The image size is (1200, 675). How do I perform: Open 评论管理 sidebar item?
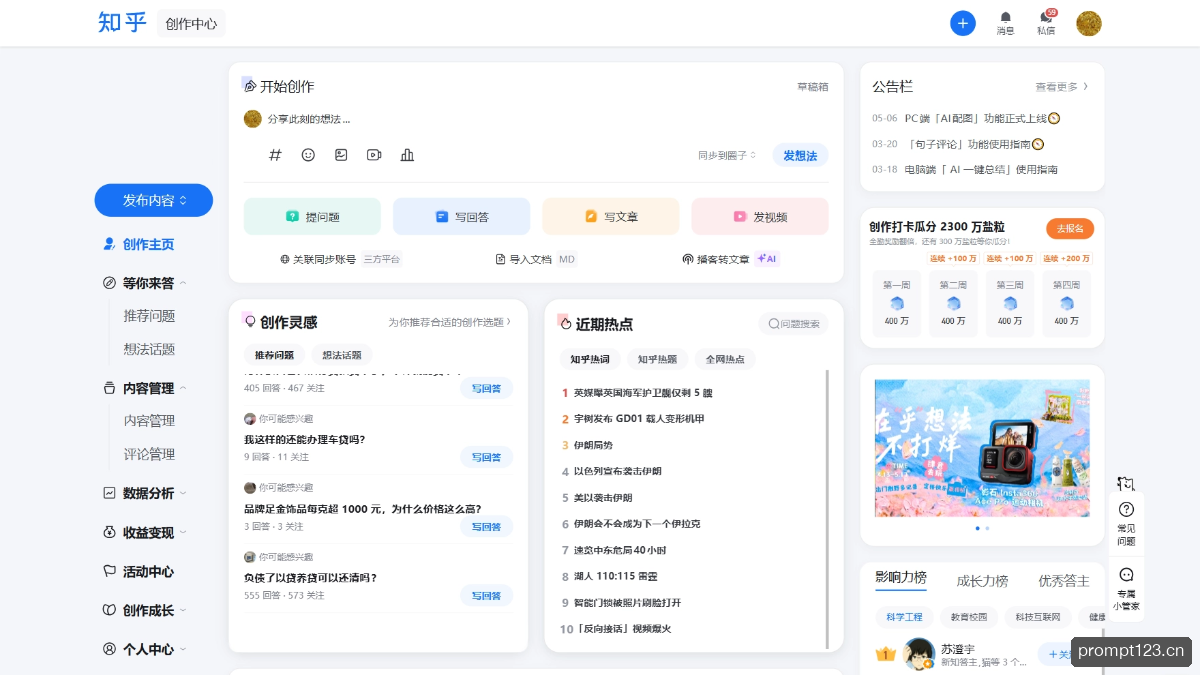click(x=149, y=454)
